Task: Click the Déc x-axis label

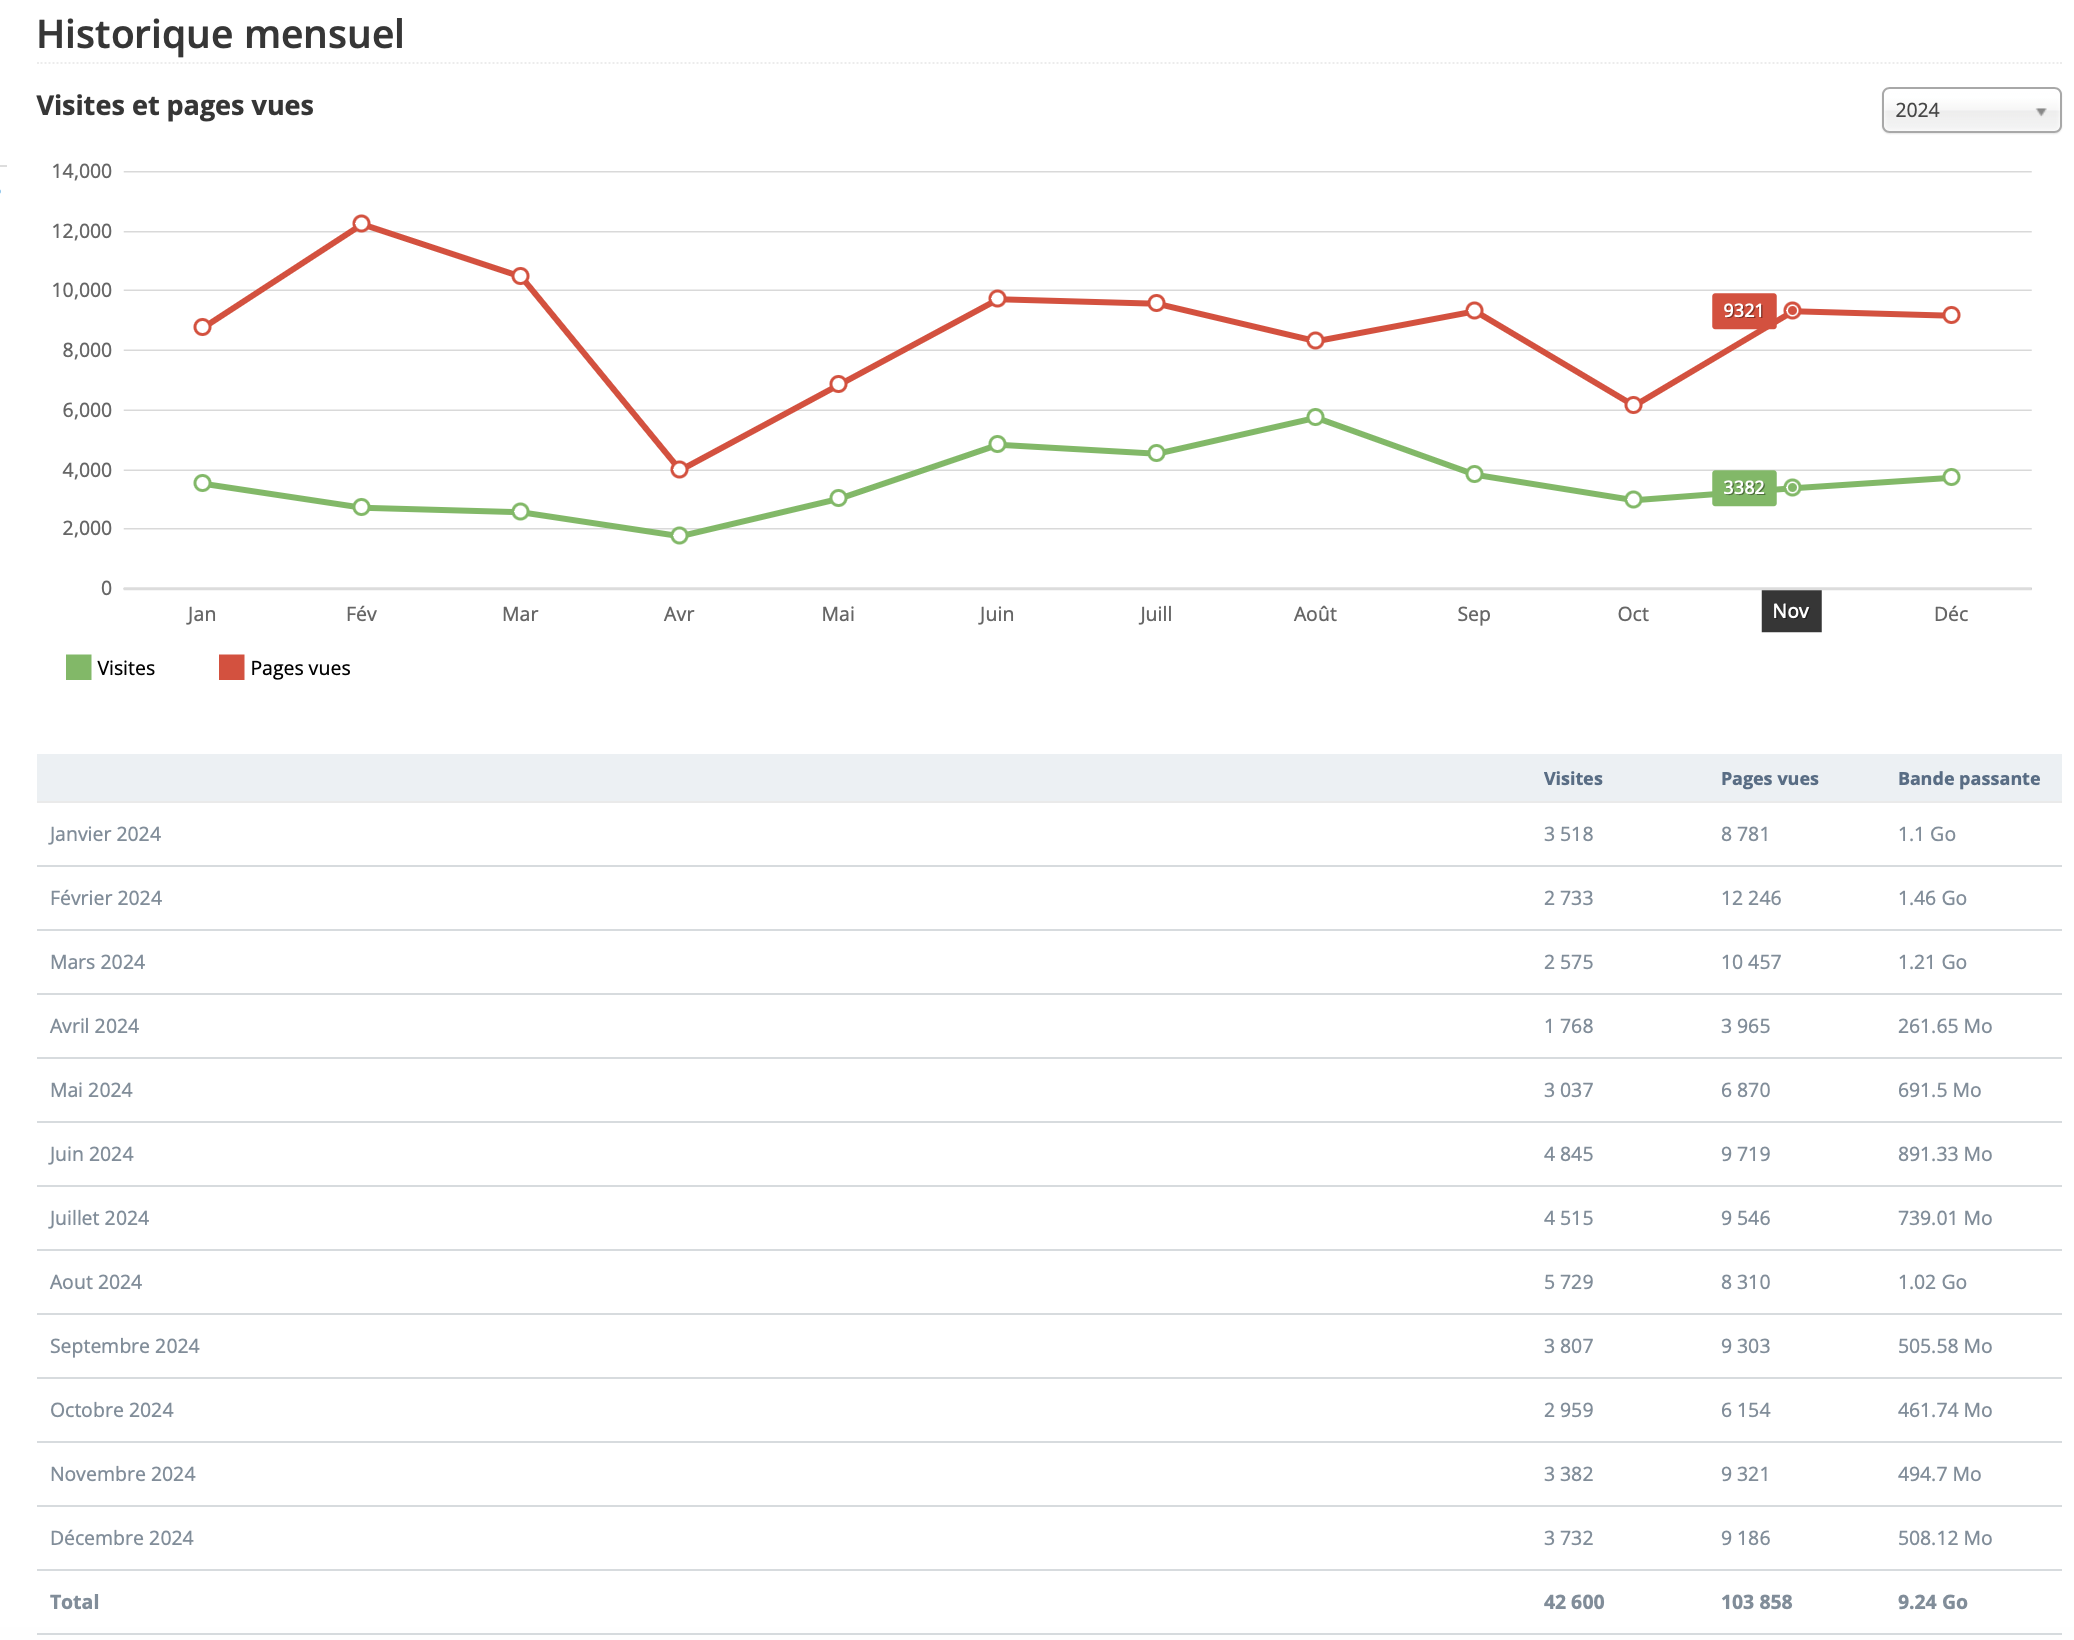Action: pos(1951,614)
